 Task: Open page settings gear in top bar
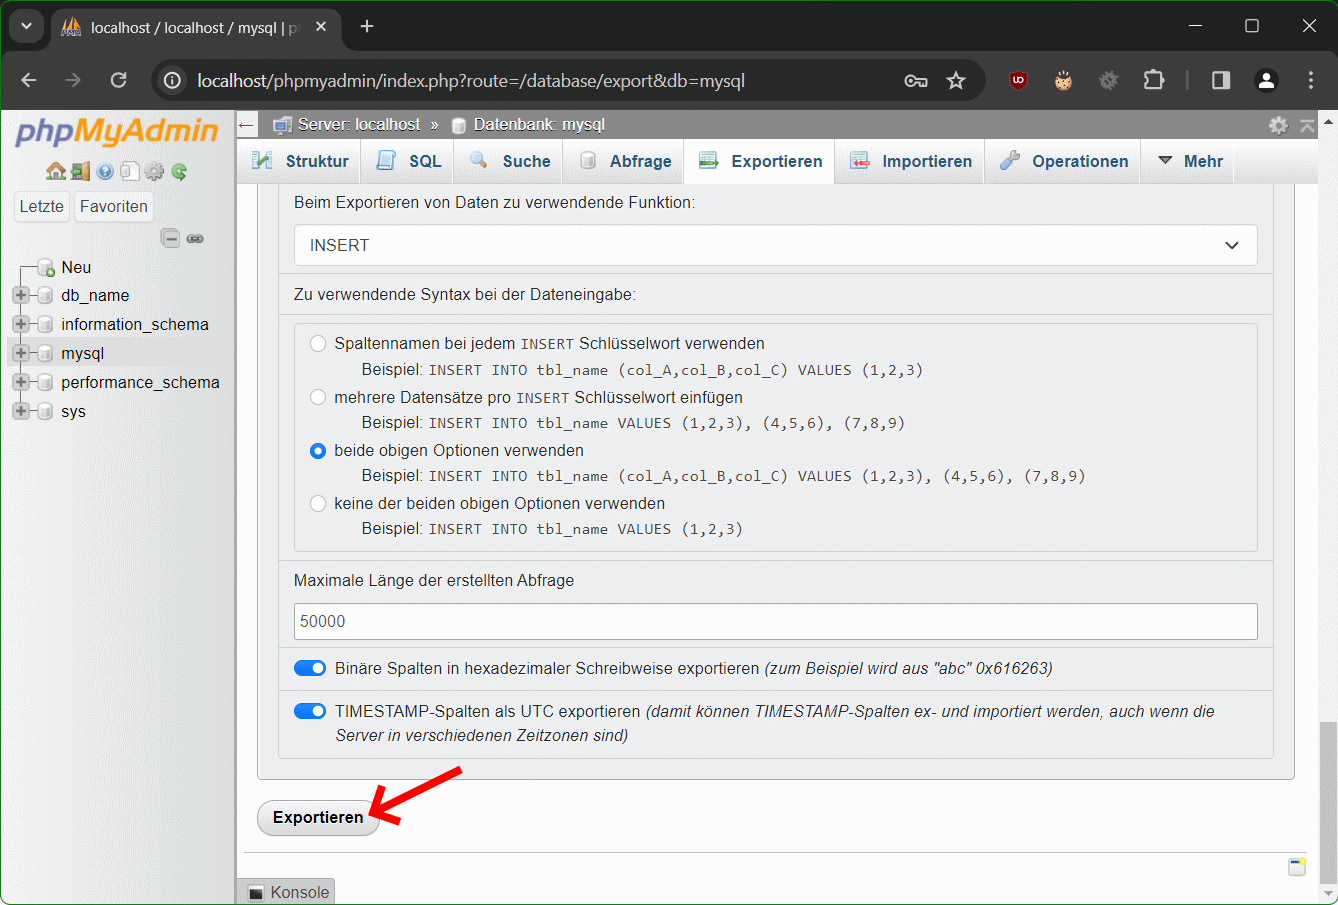pyautogui.click(x=1278, y=125)
